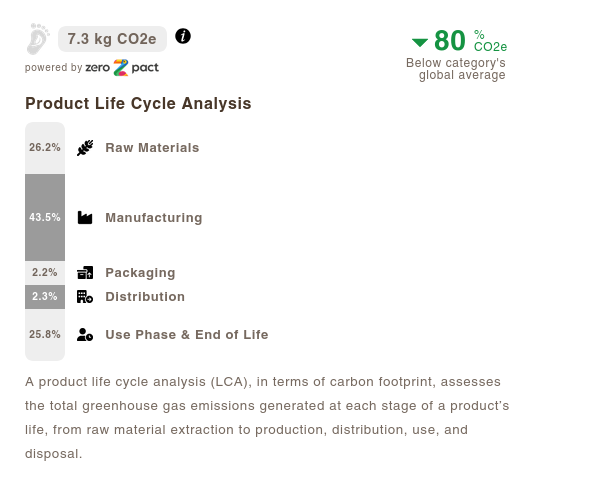Click the Raw Materials wheat icon
Viewport: 609px width, 484px height.
[x=85, y=148]
